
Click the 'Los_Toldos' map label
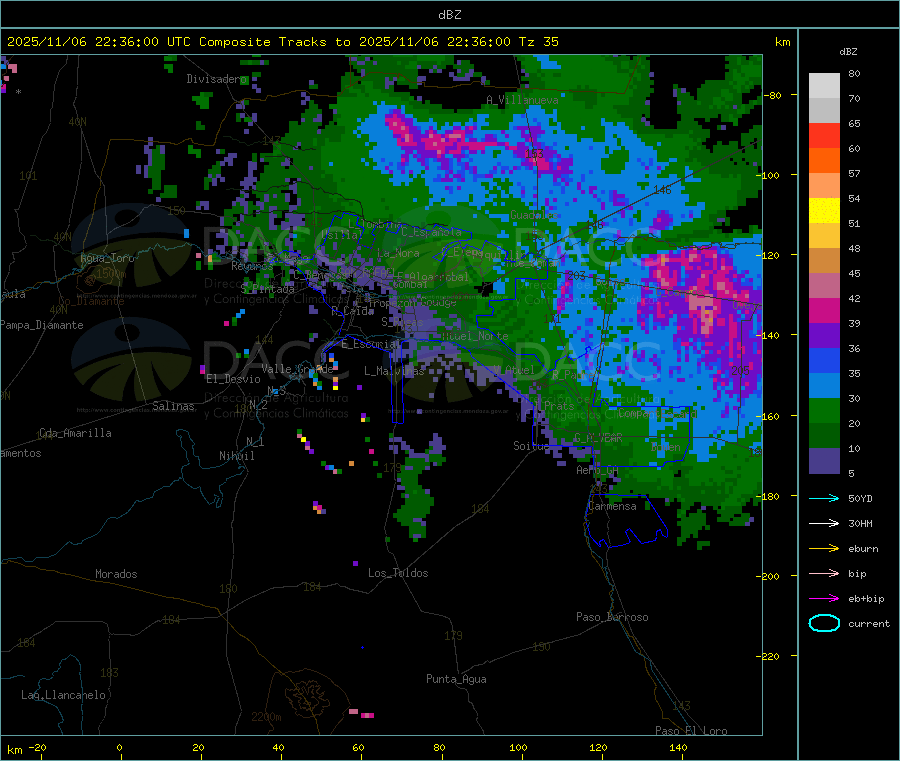[398, 573]
